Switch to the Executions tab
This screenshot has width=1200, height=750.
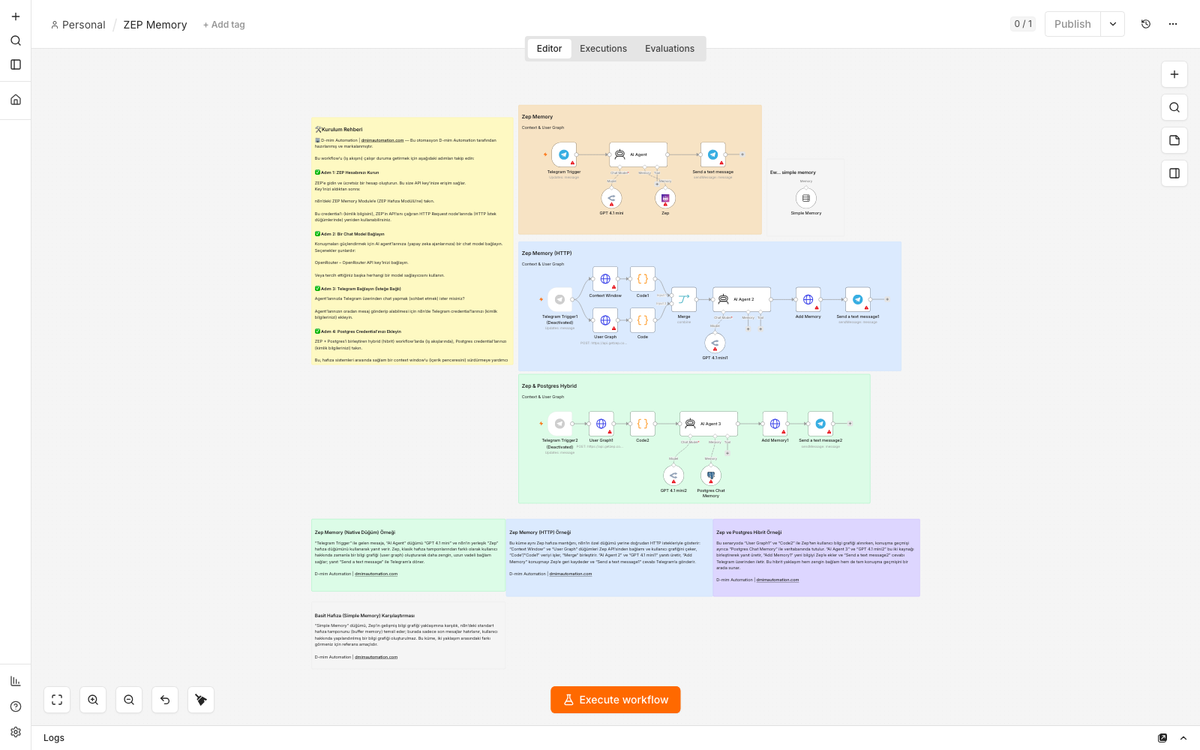point(603,48)
